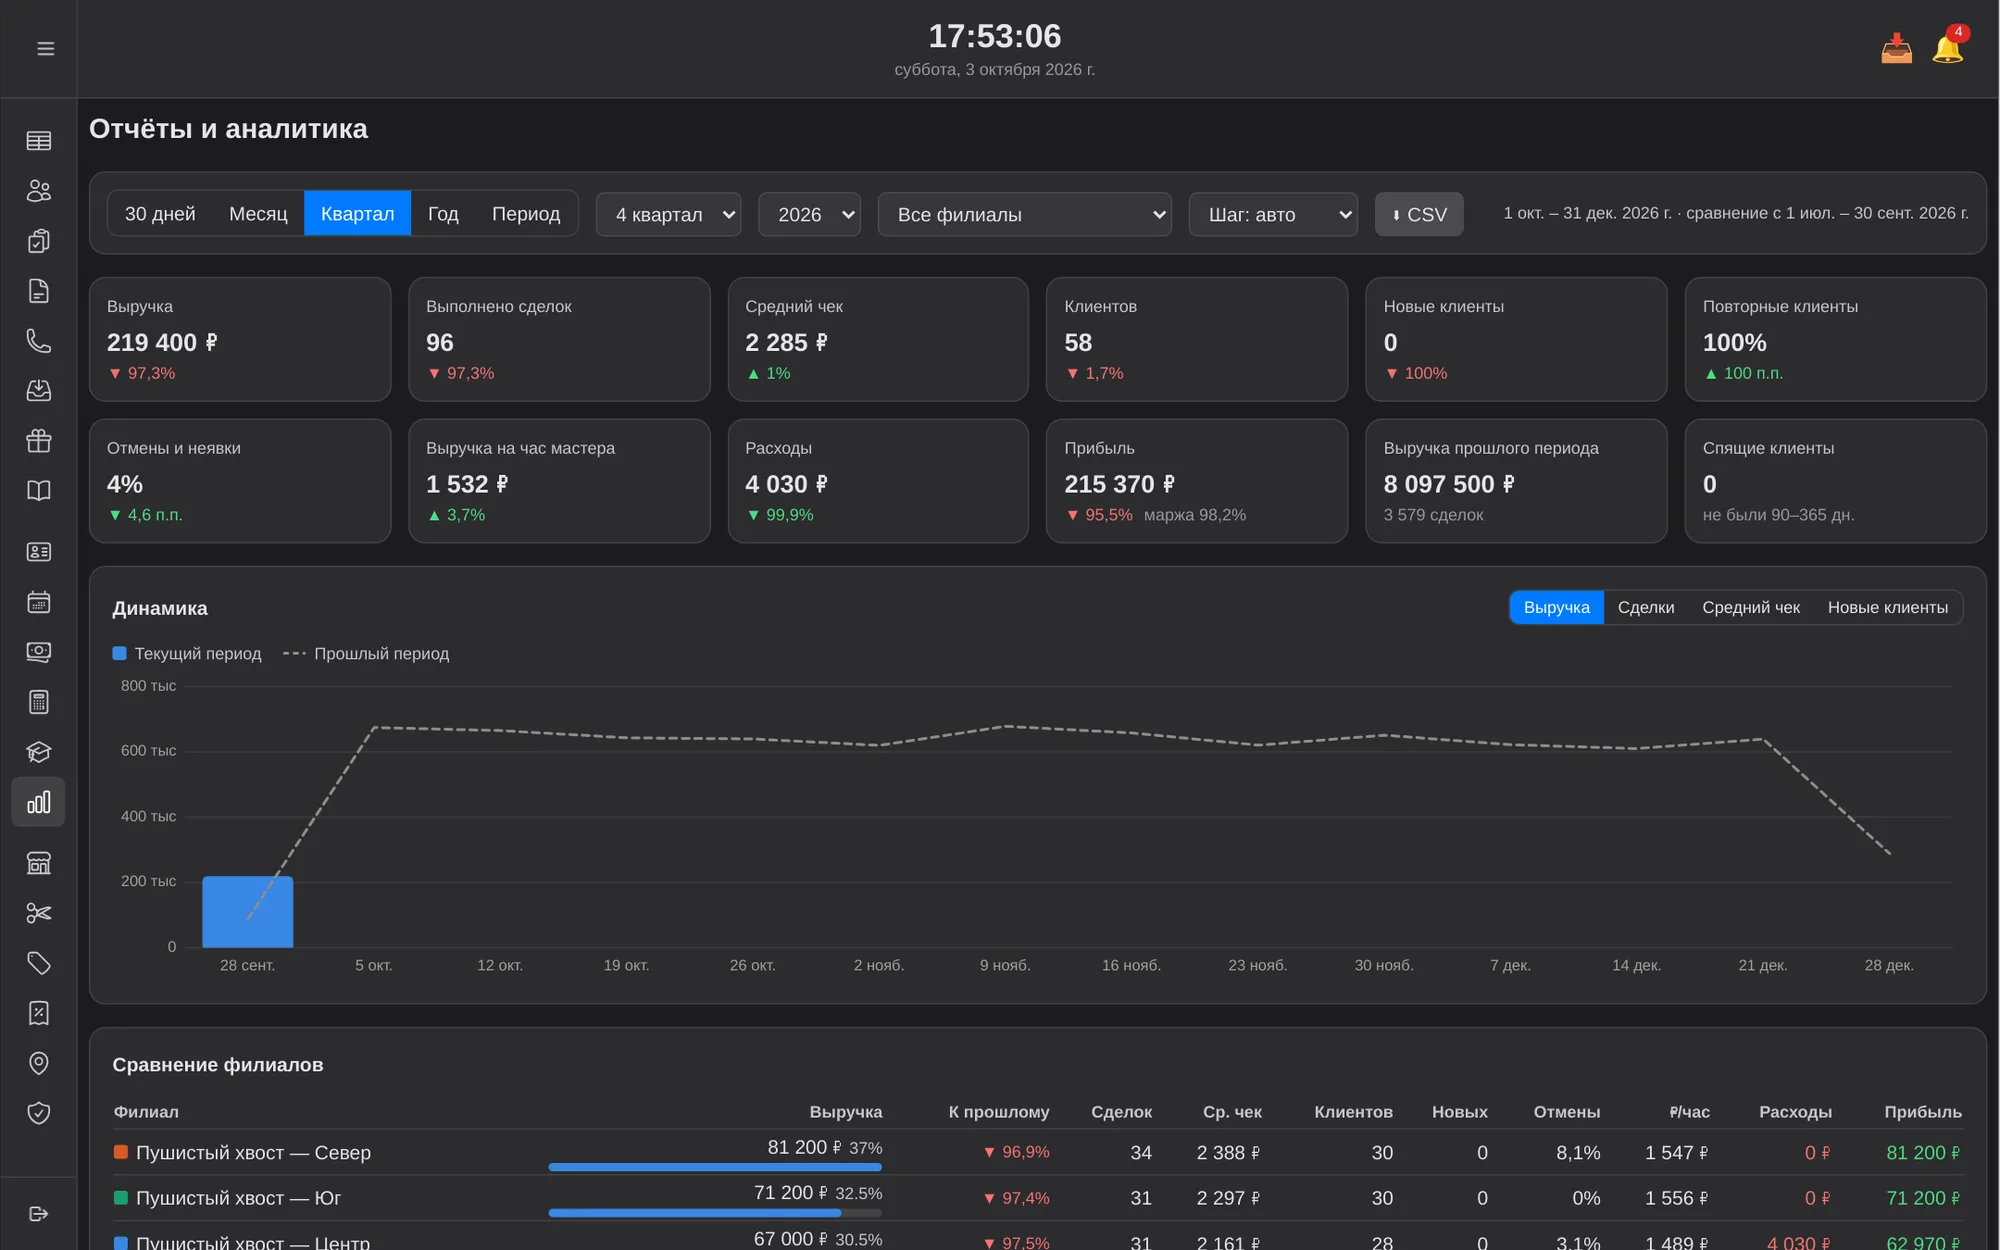Open the calculator icon in sidebar
The image size is (2000, 1250).
coord(38,702)
